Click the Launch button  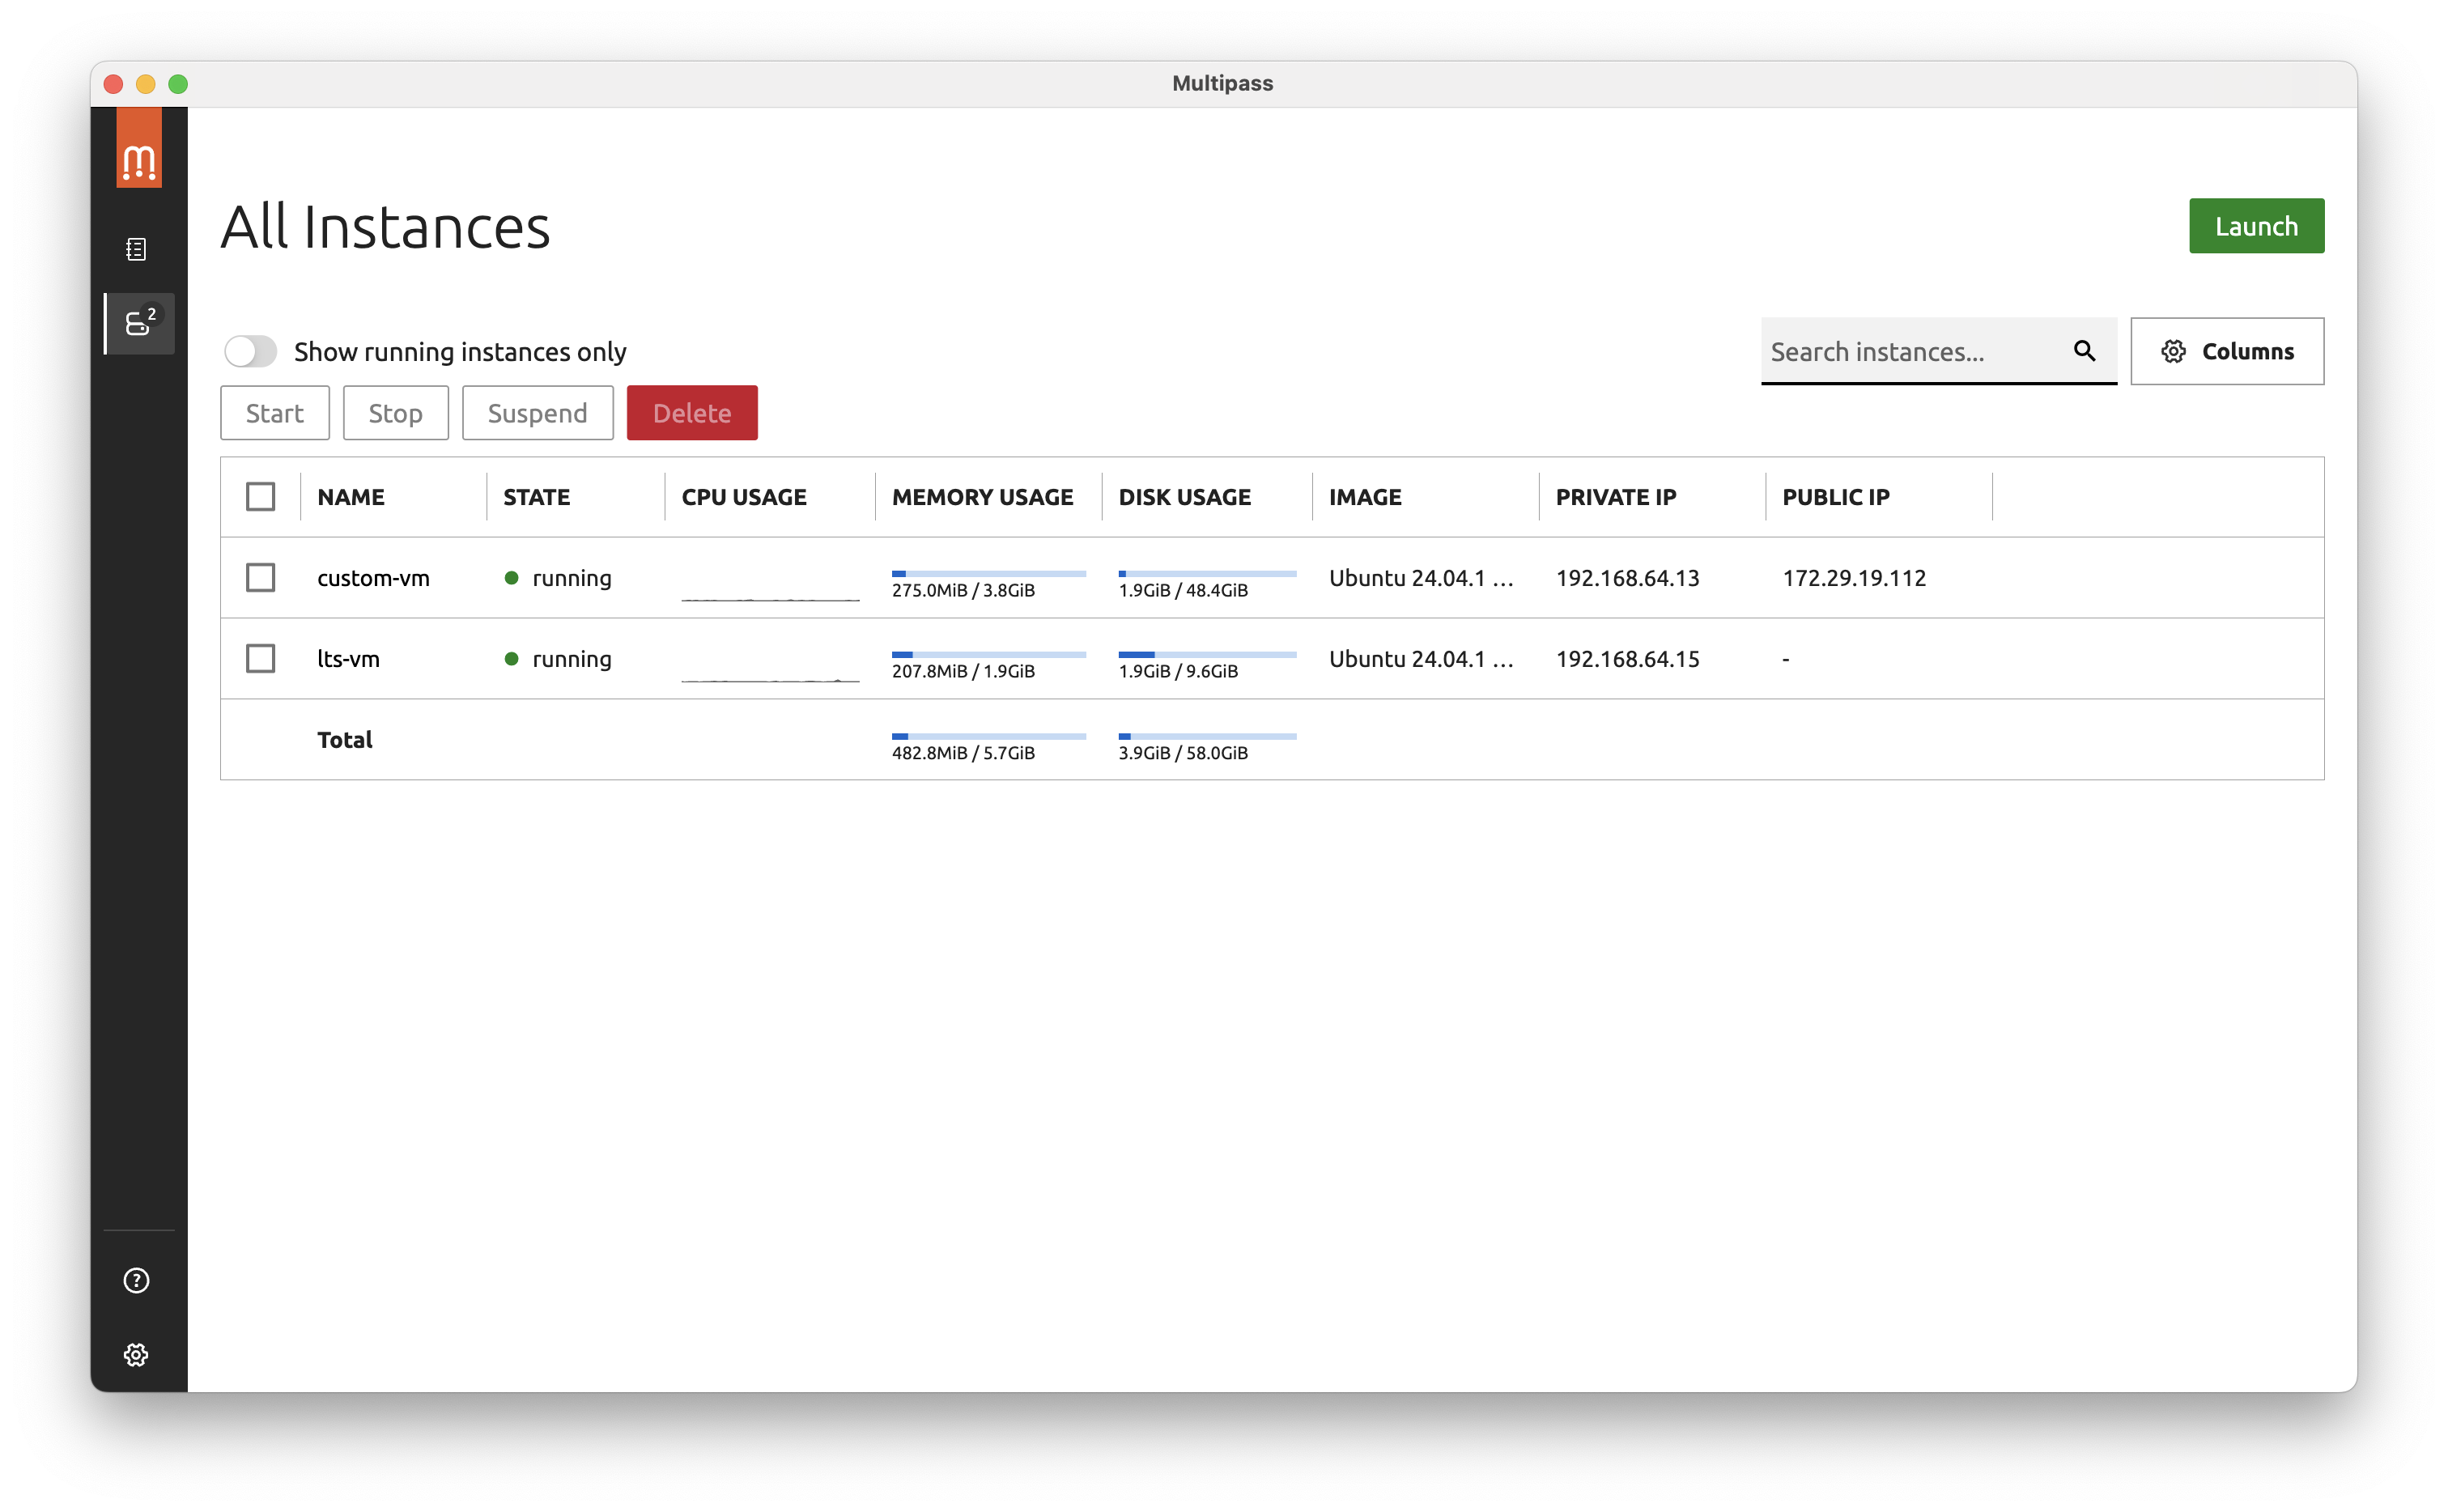[2256, 226]
